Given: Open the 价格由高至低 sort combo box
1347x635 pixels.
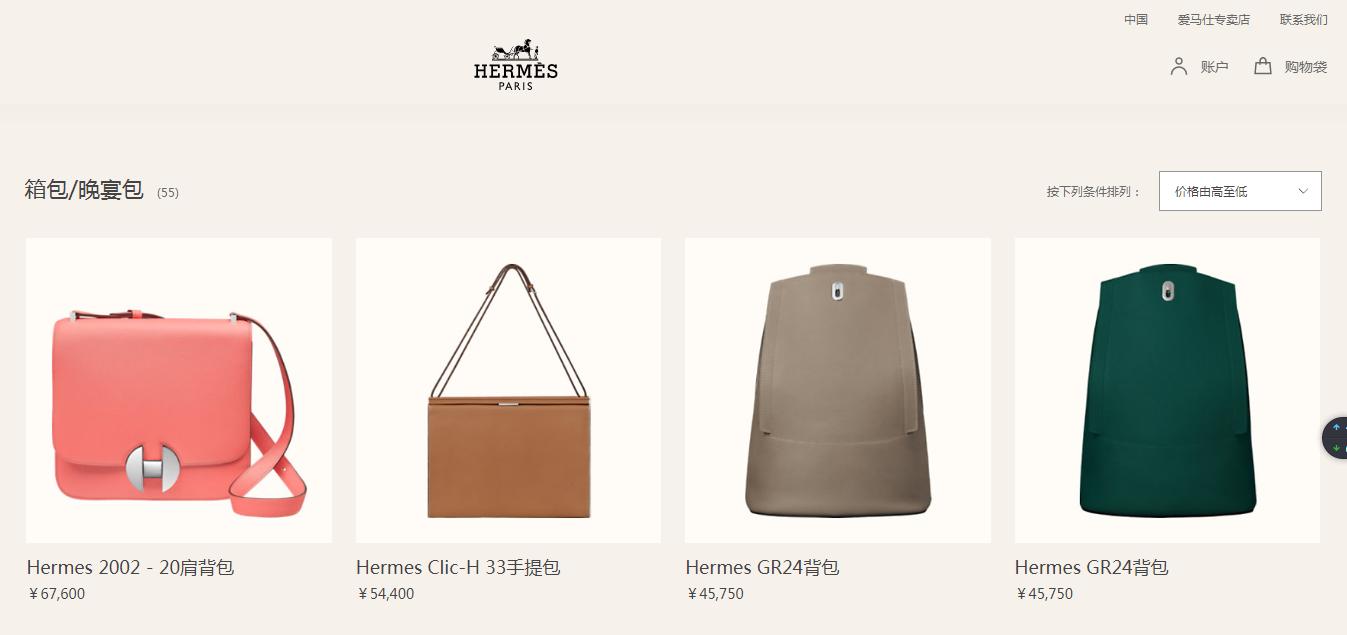Looking at the screenshot, I should click(1240, 191).
